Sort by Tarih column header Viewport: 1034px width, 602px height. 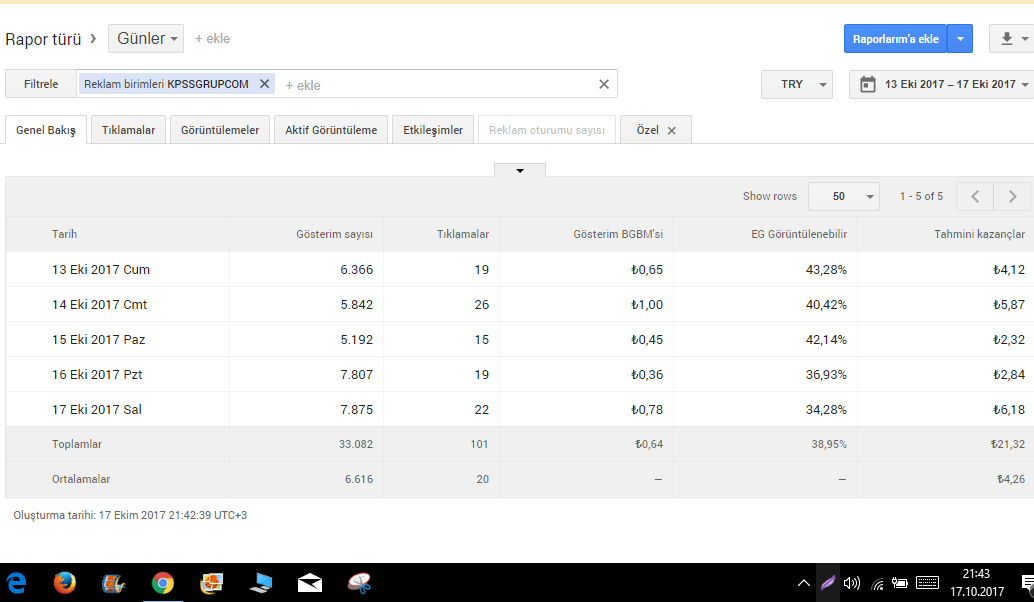click(65, 234)
